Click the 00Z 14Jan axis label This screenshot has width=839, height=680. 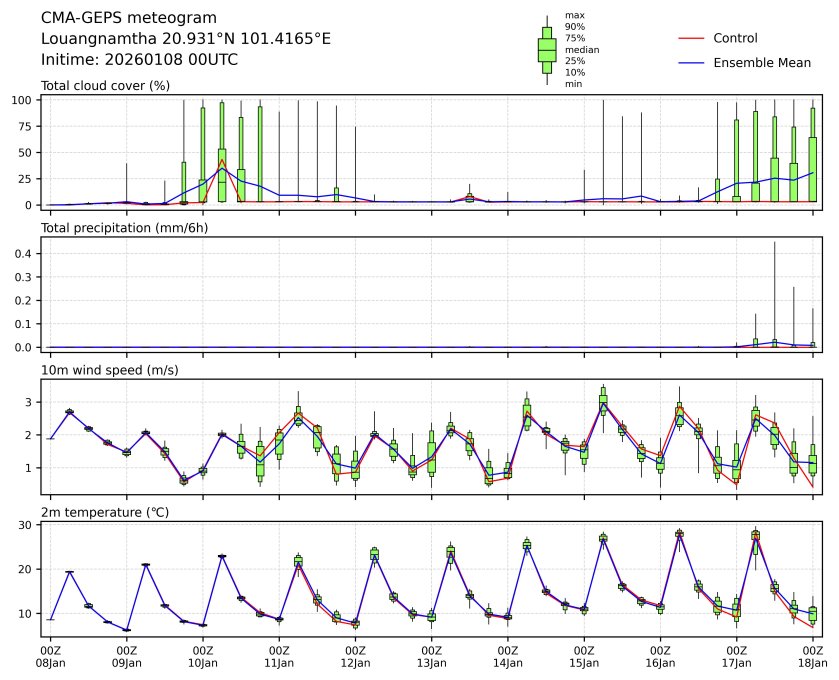click(x=508, y=657)
